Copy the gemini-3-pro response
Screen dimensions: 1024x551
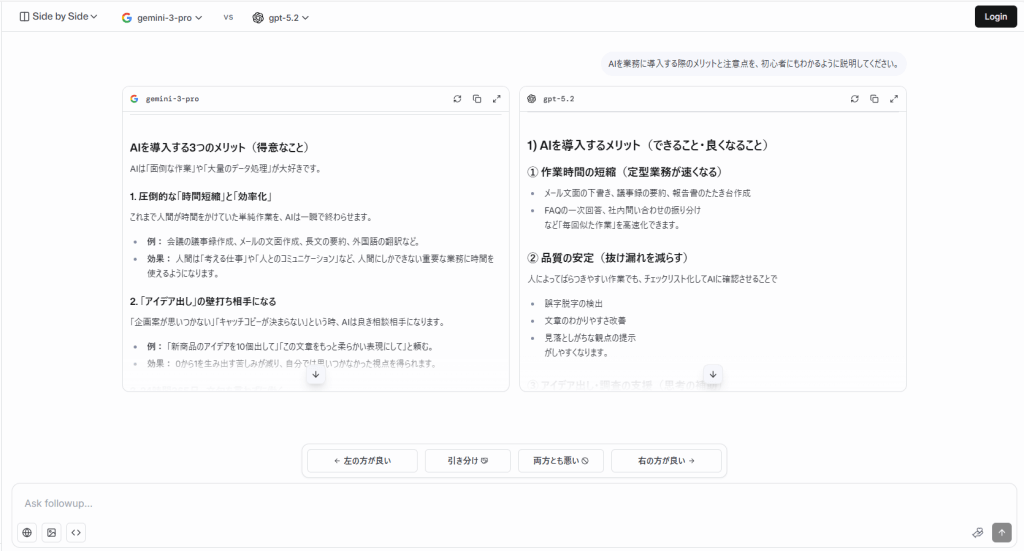[477, 99]
